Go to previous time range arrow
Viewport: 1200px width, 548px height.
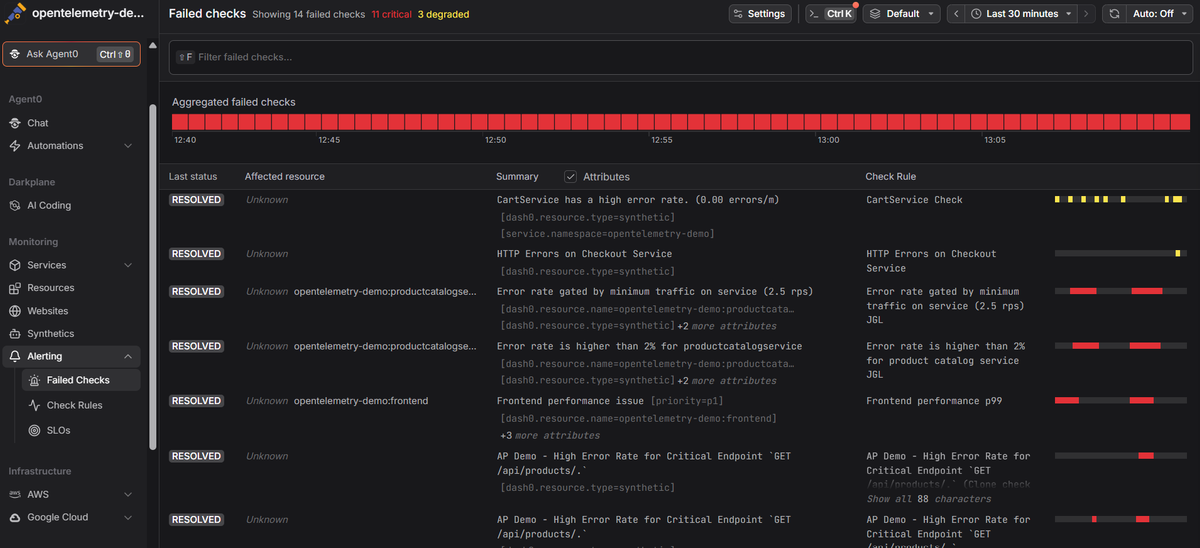[957, 14]
